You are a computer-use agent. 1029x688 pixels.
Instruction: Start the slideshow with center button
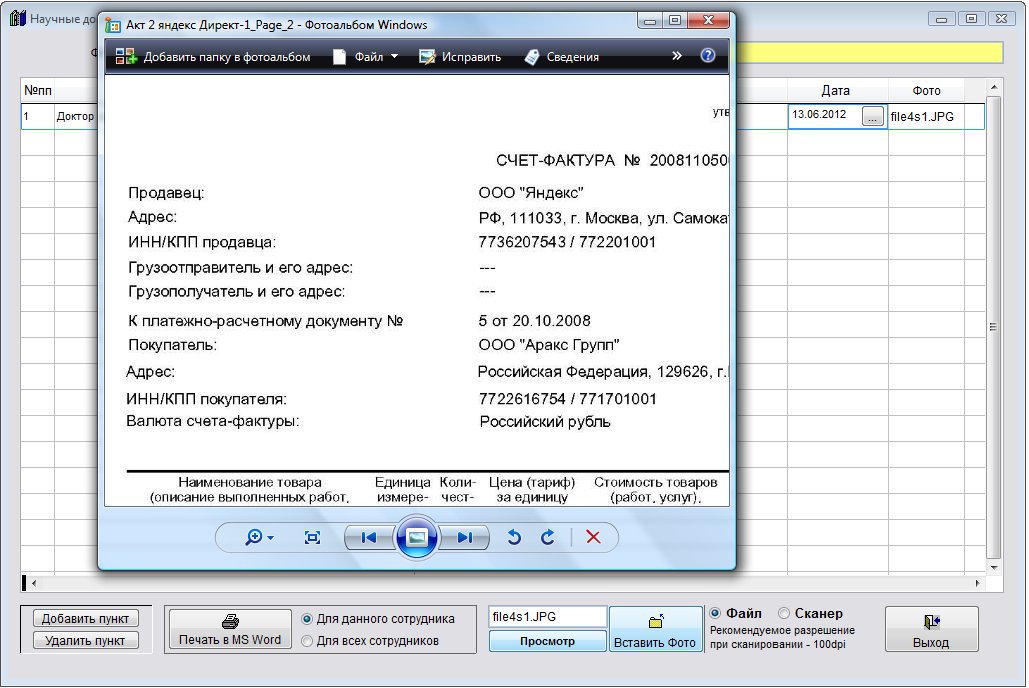tap(417, 538)
